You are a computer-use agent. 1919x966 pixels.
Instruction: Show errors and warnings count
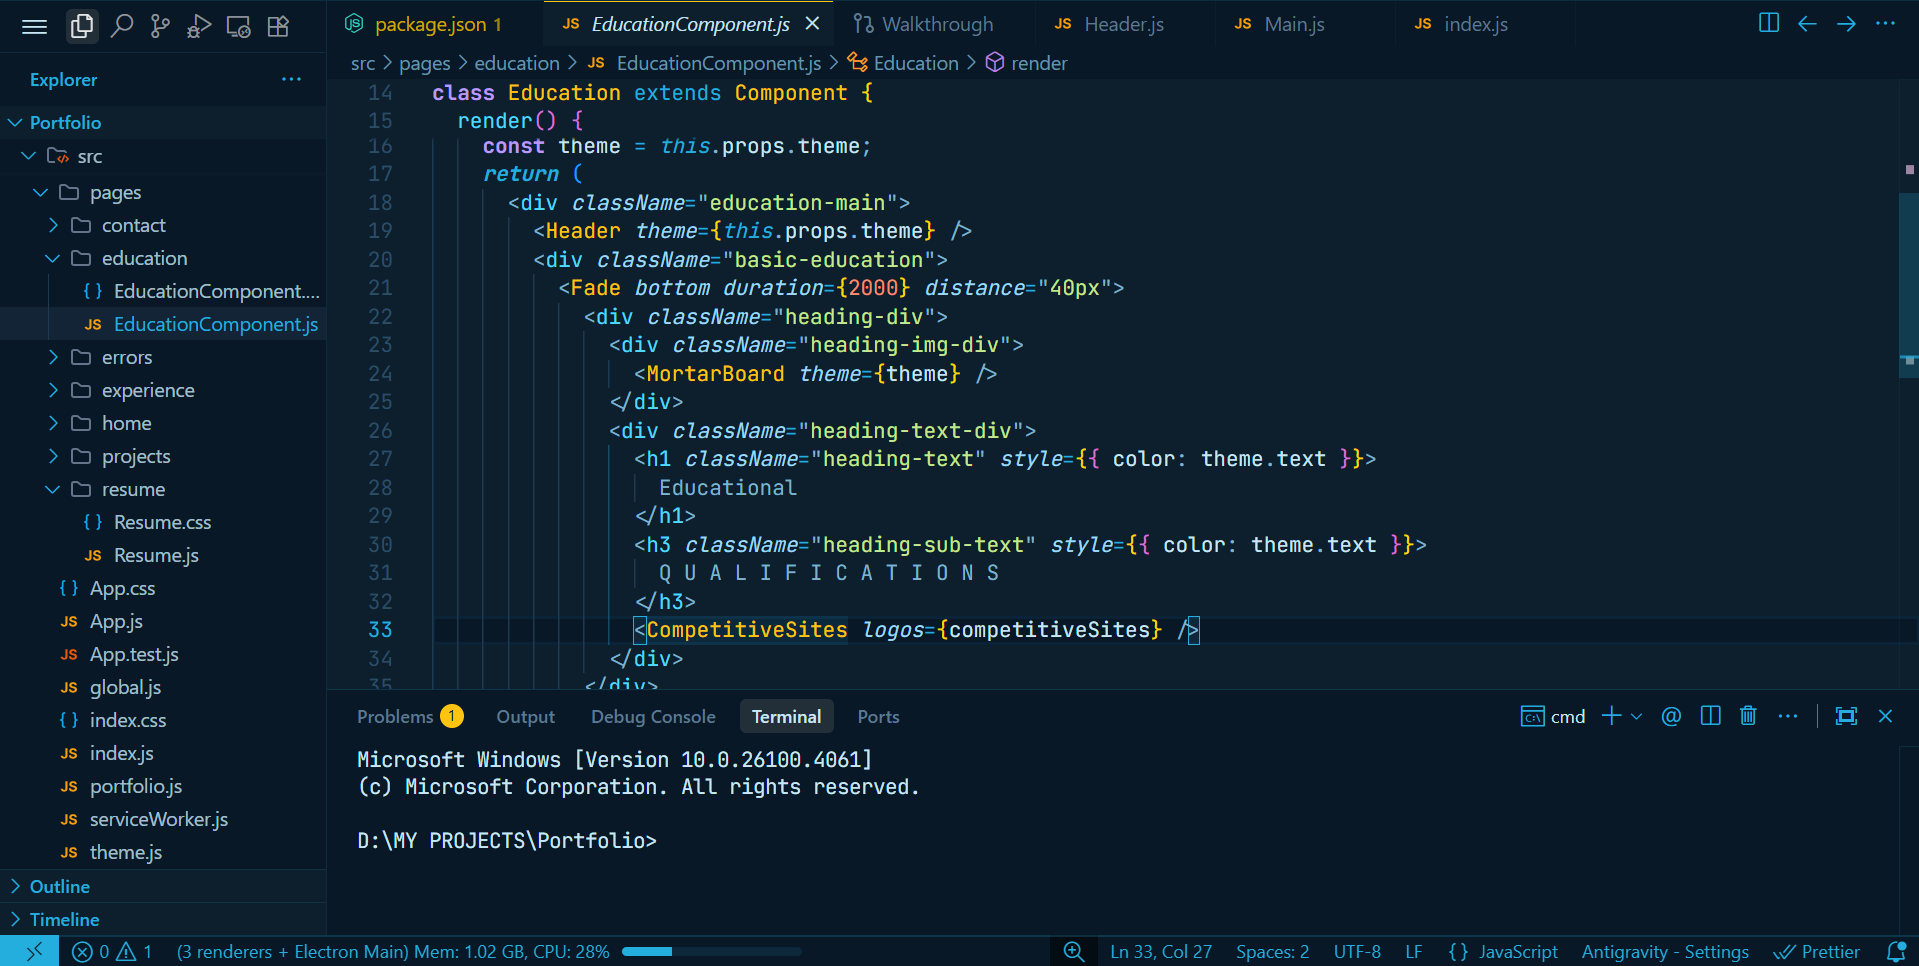(x=112, y=951)
